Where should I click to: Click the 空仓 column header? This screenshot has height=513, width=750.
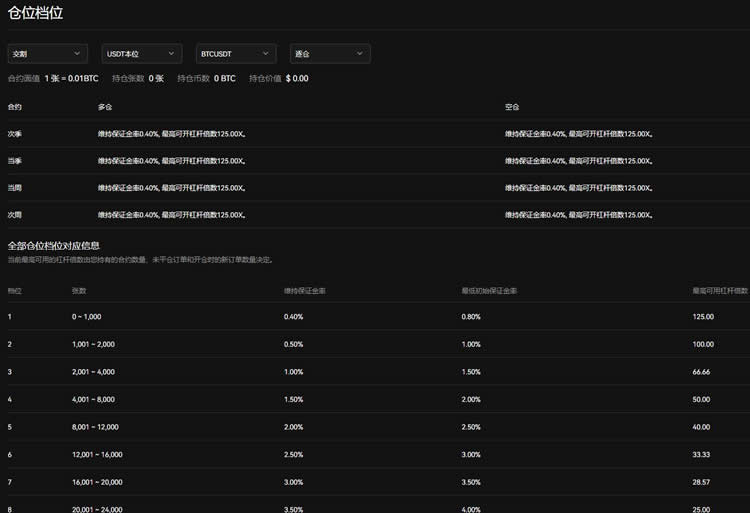point(512,106)
